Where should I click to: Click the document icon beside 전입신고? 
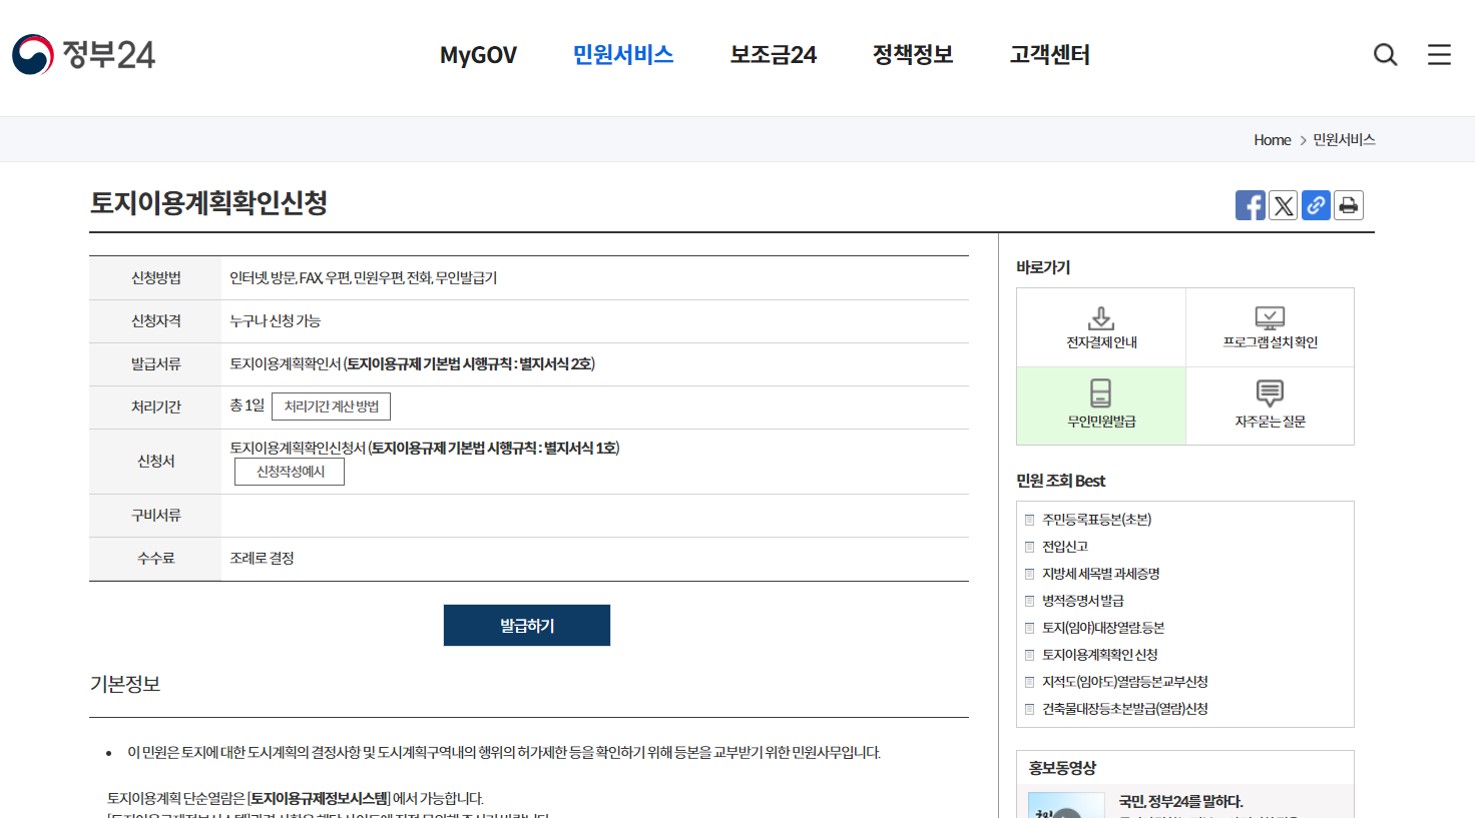pyautogui.click(x=1029, y=546)
